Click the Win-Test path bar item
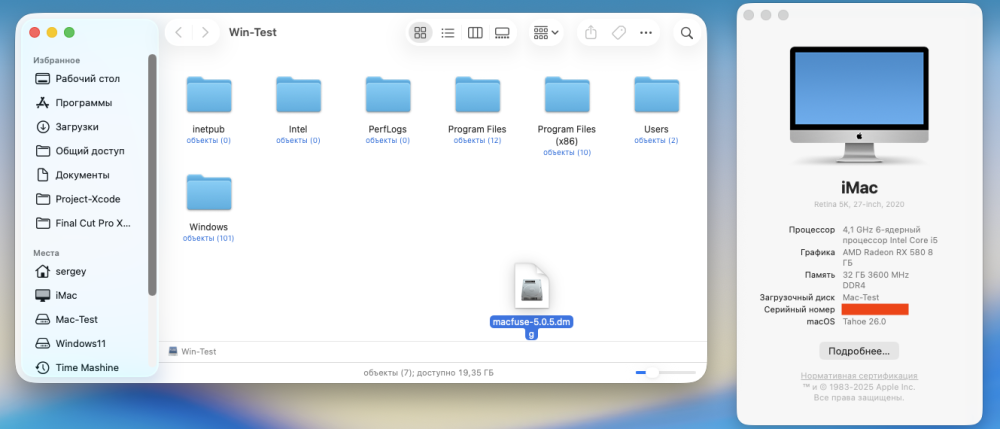1000x429 pixels. (193, 351)
